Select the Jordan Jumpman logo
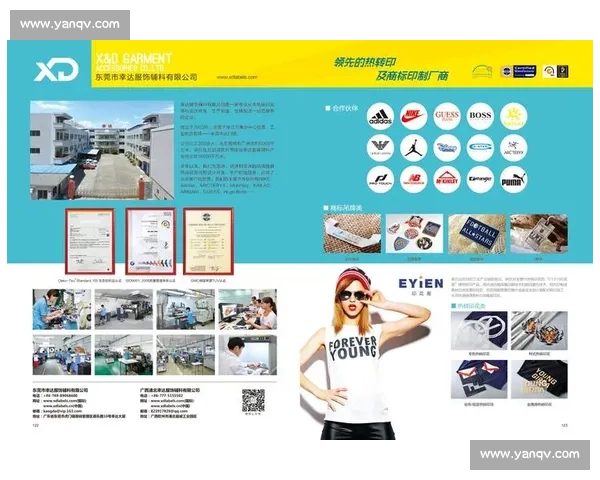This screenshot has width=600, height=480. pos(413,148)
